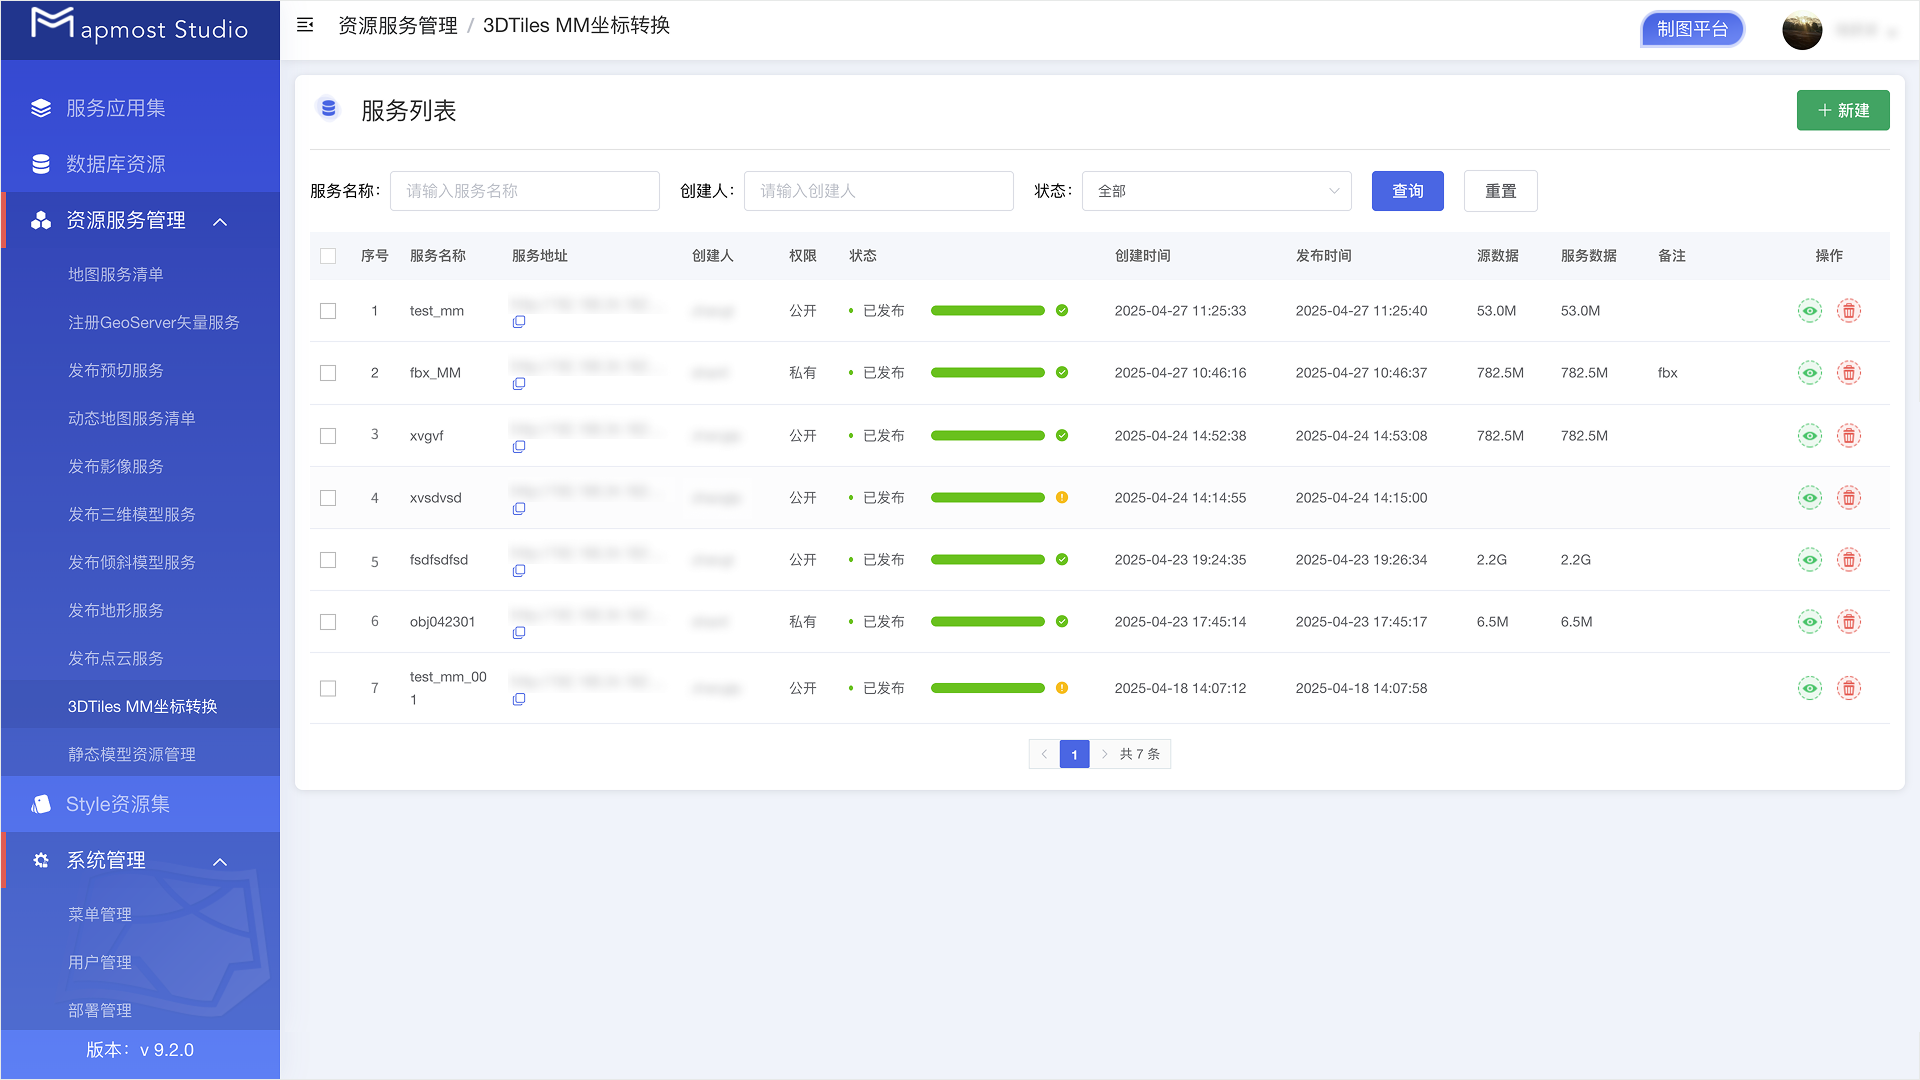Check the xvgvf row checkbox
Viewport: 1920px width, 1080px height.
pos(328,436)
